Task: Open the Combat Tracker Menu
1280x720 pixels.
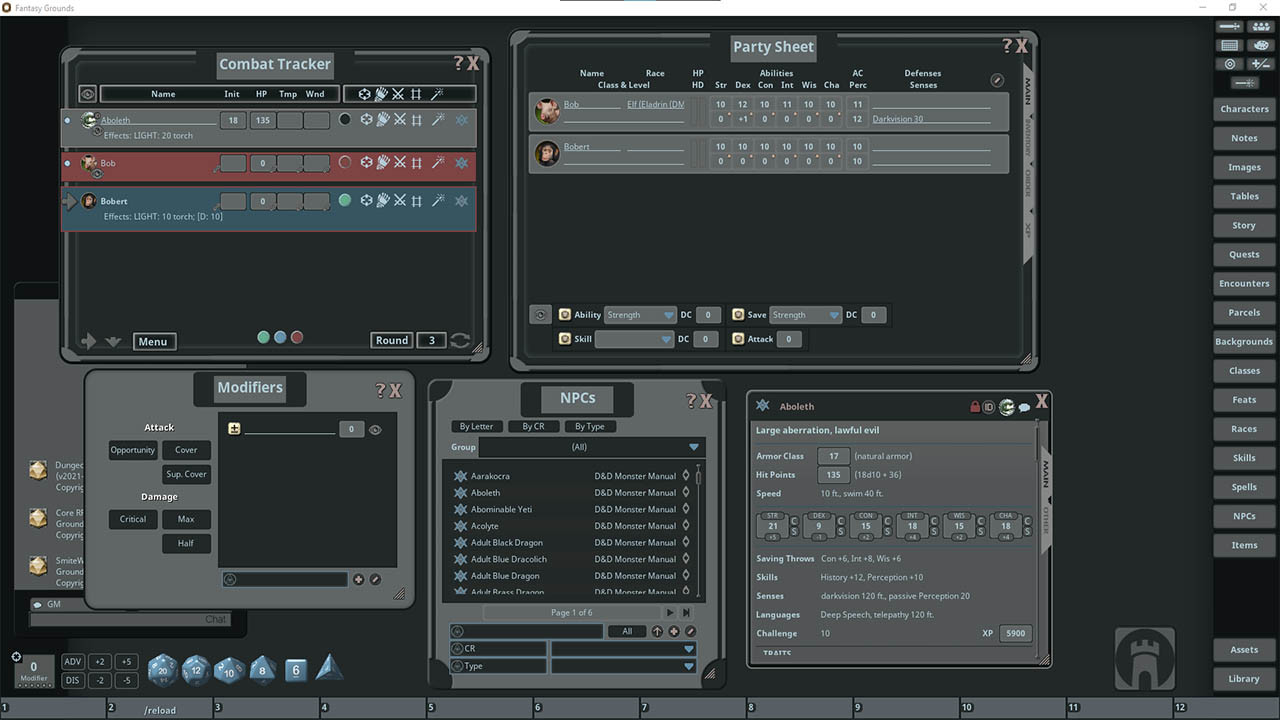Action: pyautogui.click(x=154, y=341)
